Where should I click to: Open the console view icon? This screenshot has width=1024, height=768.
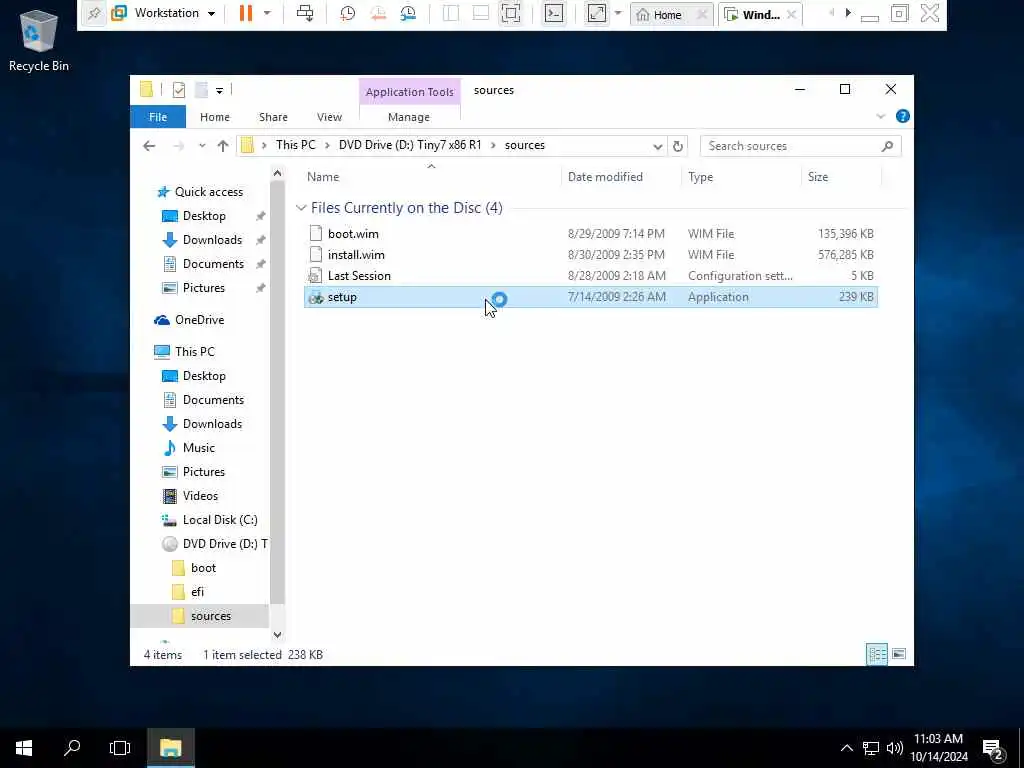click(x=554, y=13)
